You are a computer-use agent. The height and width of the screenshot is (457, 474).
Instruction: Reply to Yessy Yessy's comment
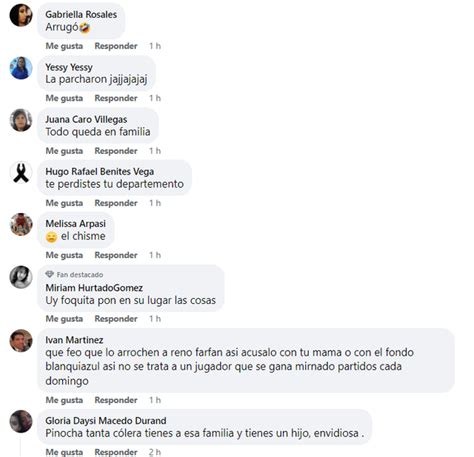point(116,98)
